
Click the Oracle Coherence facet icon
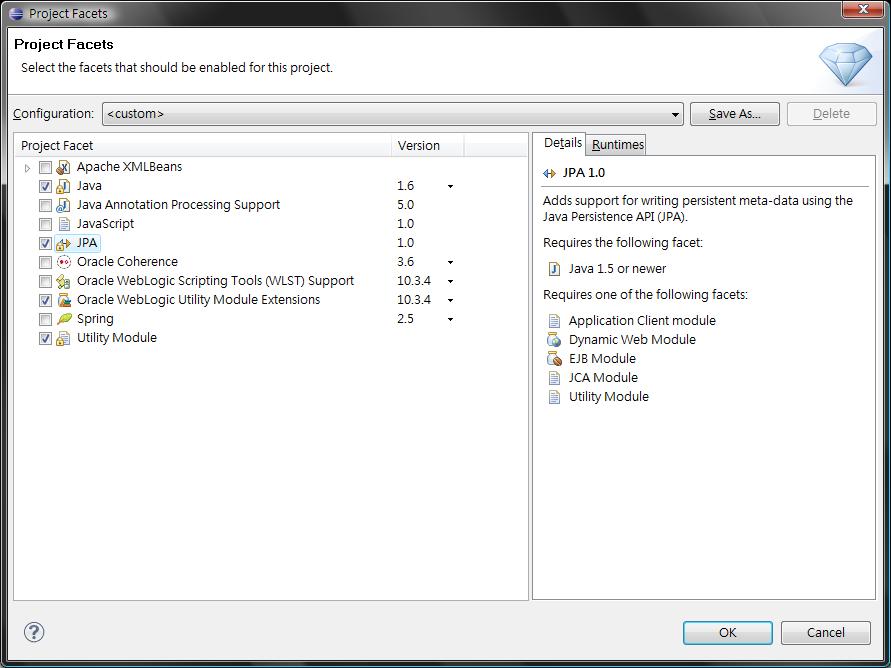64,262
